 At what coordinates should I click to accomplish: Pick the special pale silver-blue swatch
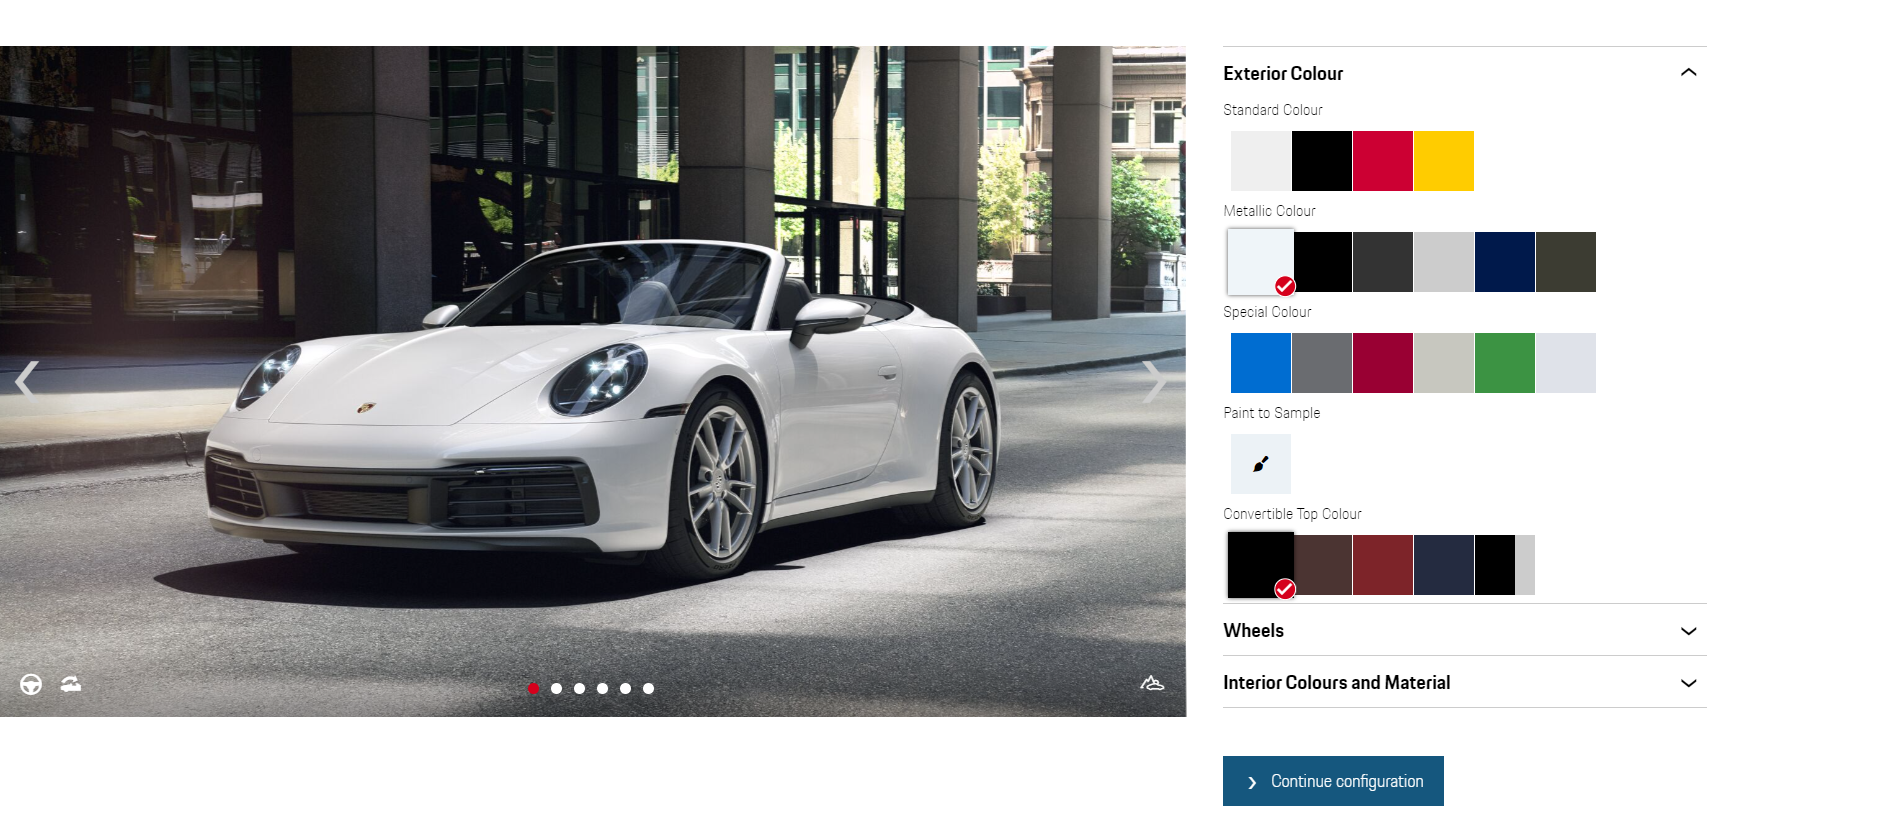1566,363
